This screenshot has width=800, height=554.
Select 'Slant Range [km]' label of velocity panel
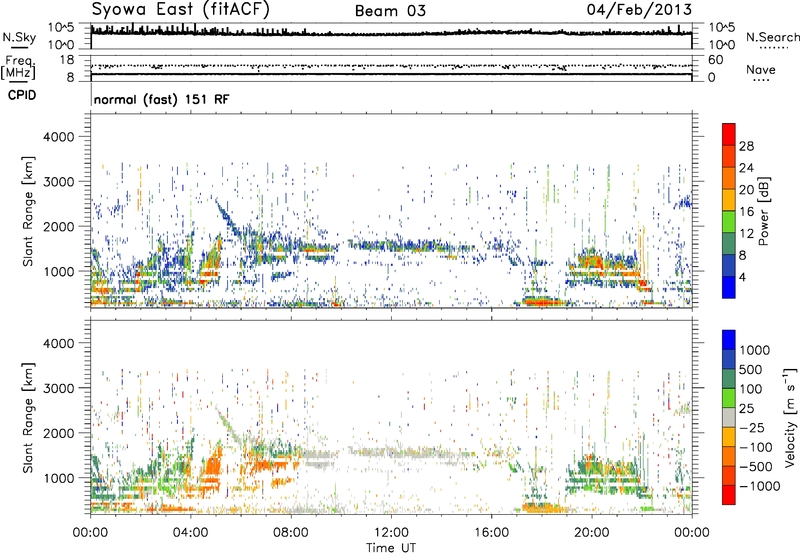pos(28,417)
